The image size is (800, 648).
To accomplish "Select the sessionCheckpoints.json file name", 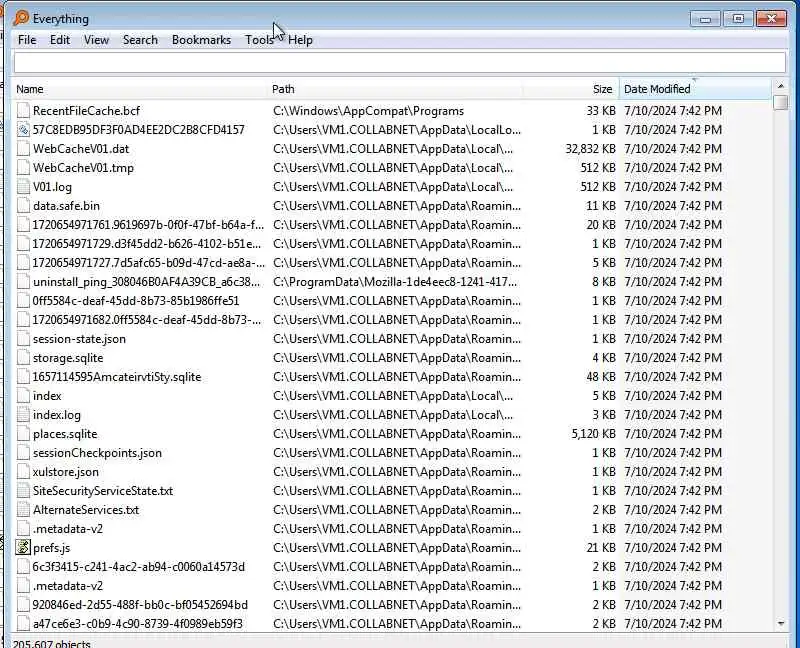I will tap(97, 453).
